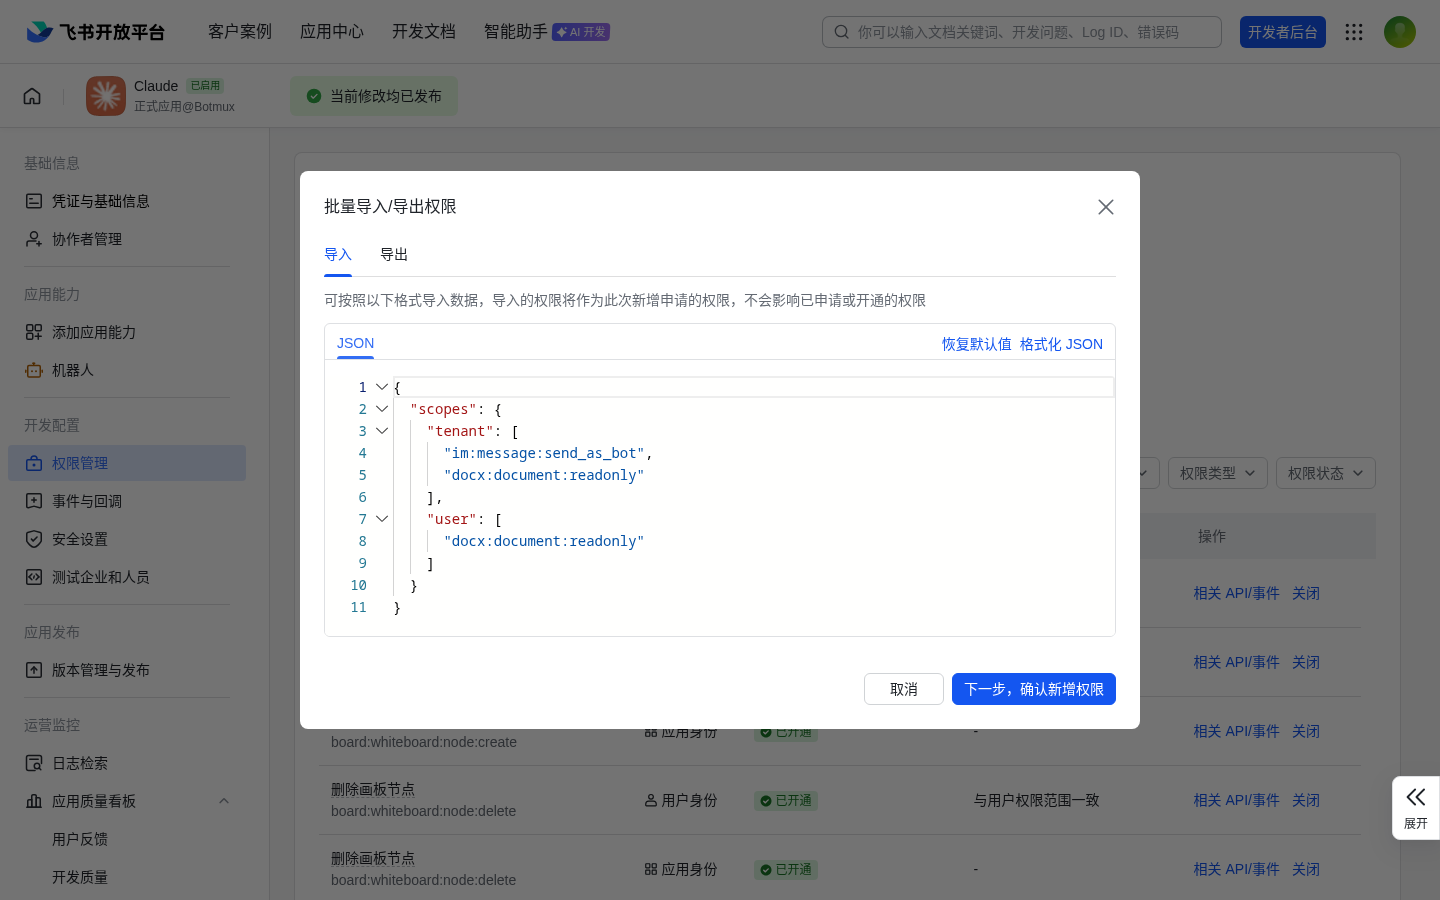1440x900 pixels.
Task: Open 应用质量看板 in sidebar
Action: click(127, 801)
